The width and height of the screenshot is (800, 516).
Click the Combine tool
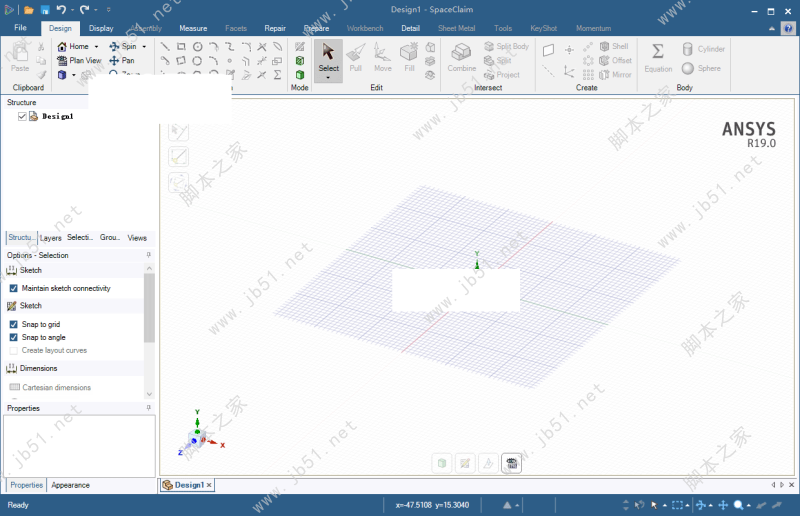click(x=462, y=57)
